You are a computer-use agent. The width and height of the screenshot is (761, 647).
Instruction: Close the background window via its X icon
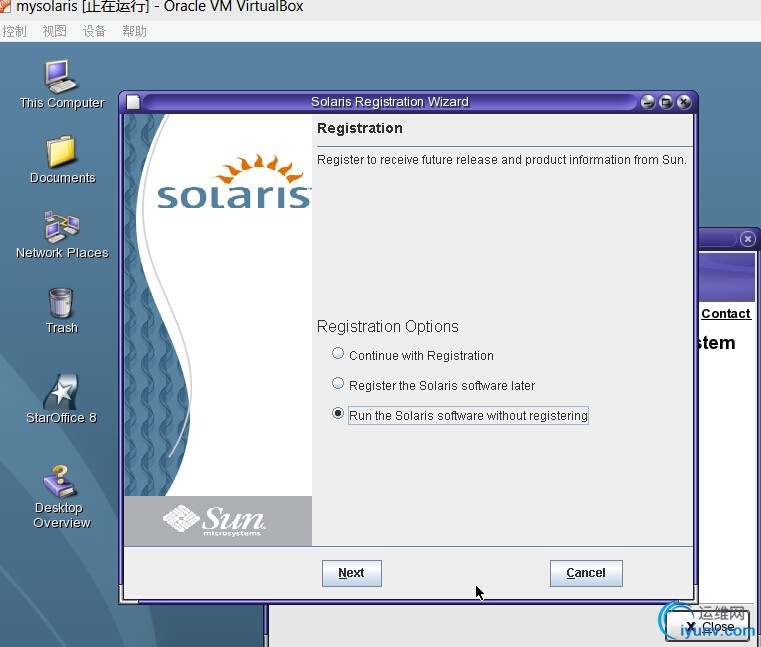[x=748, y=239]
